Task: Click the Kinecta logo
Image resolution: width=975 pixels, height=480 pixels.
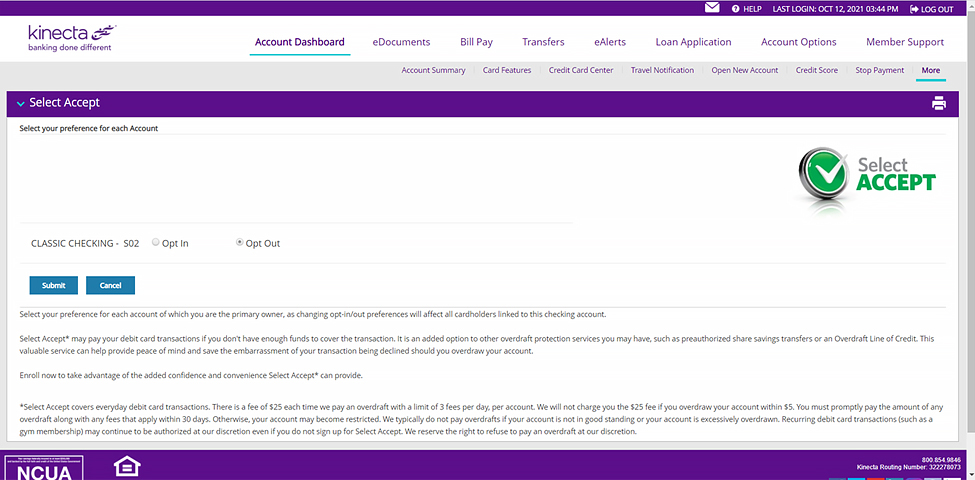Action: 72,39
